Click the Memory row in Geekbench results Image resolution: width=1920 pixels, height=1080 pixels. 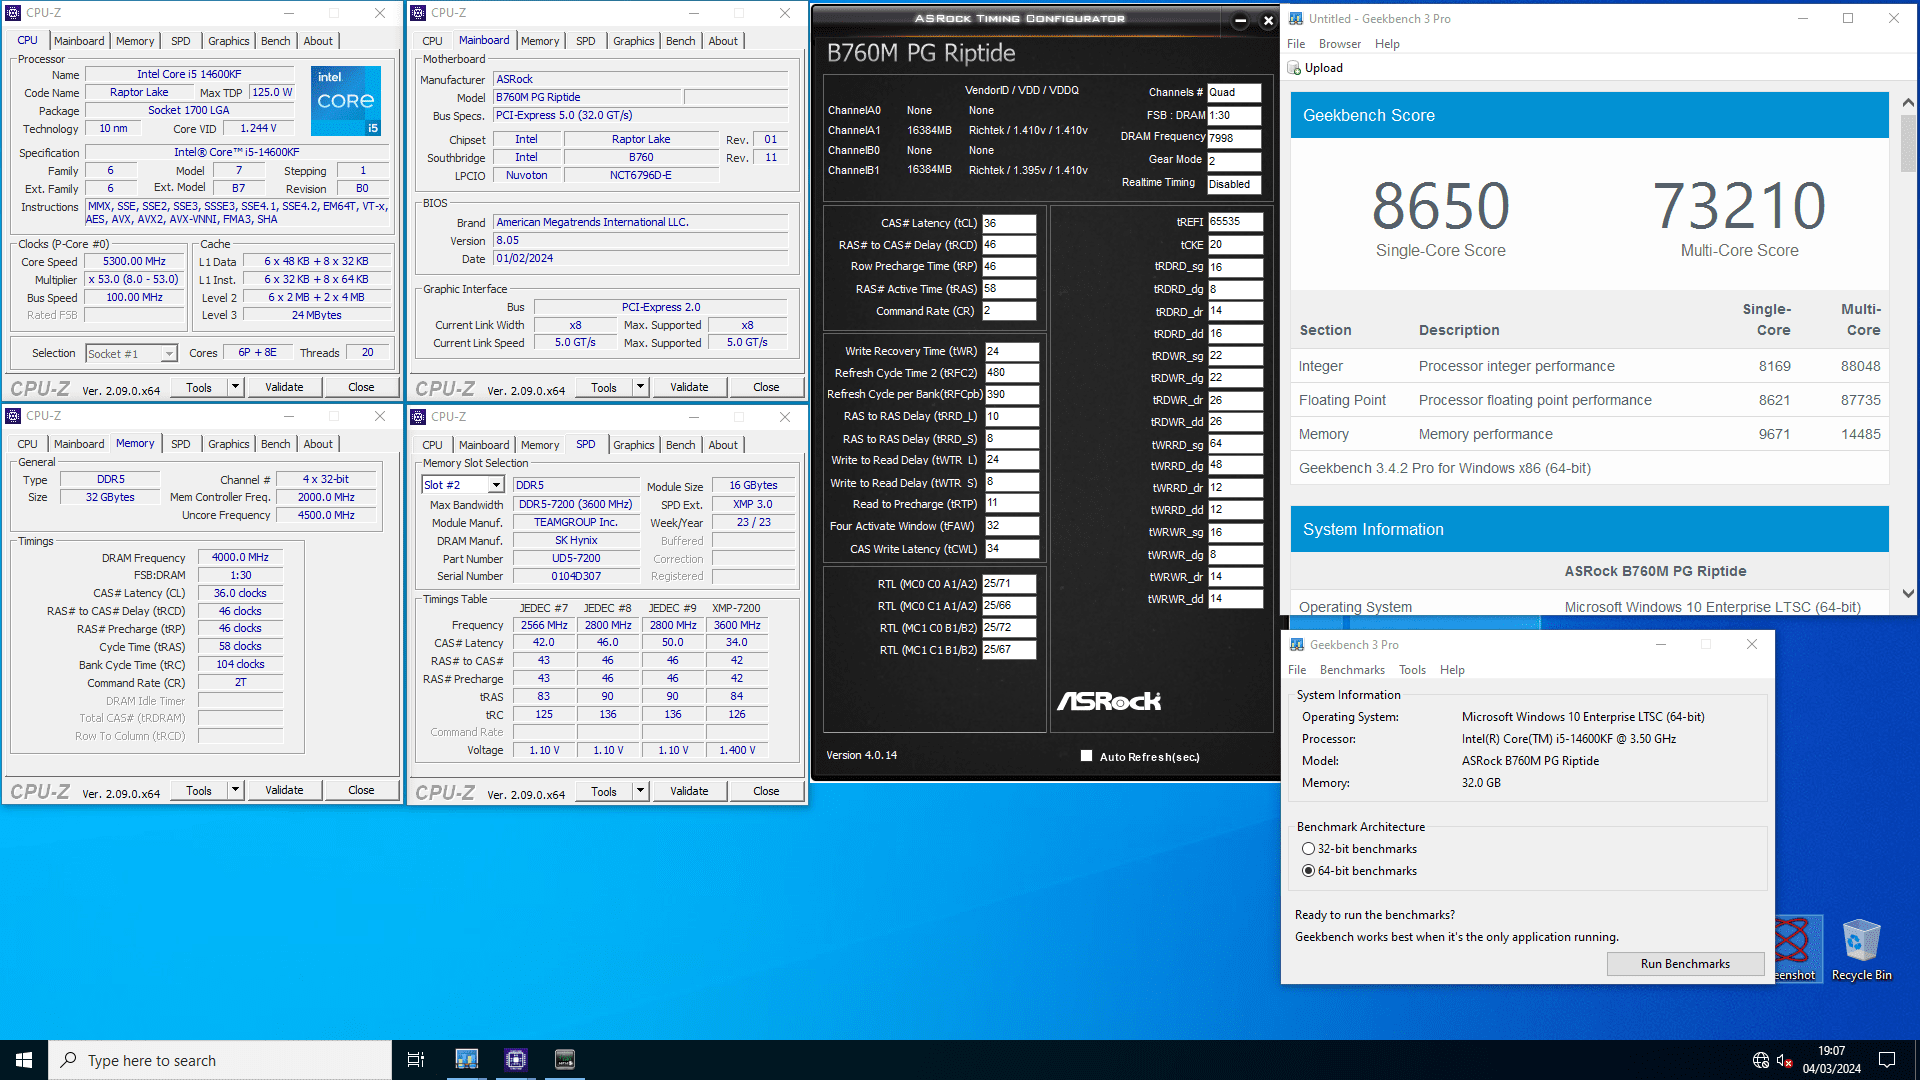(x=1590, y=434)
